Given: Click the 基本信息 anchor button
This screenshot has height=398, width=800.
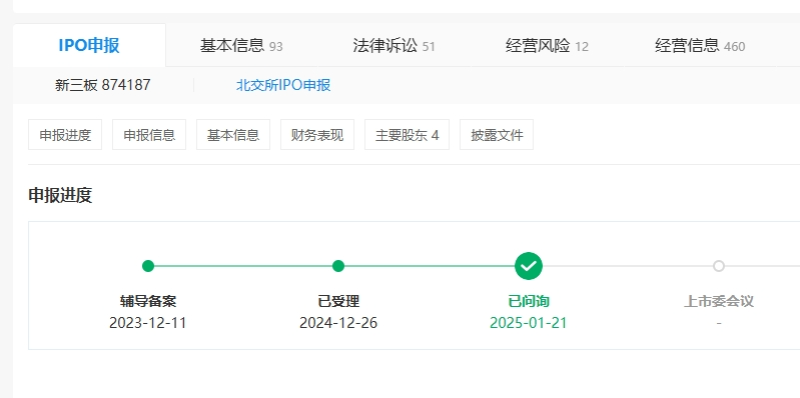Looking at the screenshot, I should [x=233, y=135].
